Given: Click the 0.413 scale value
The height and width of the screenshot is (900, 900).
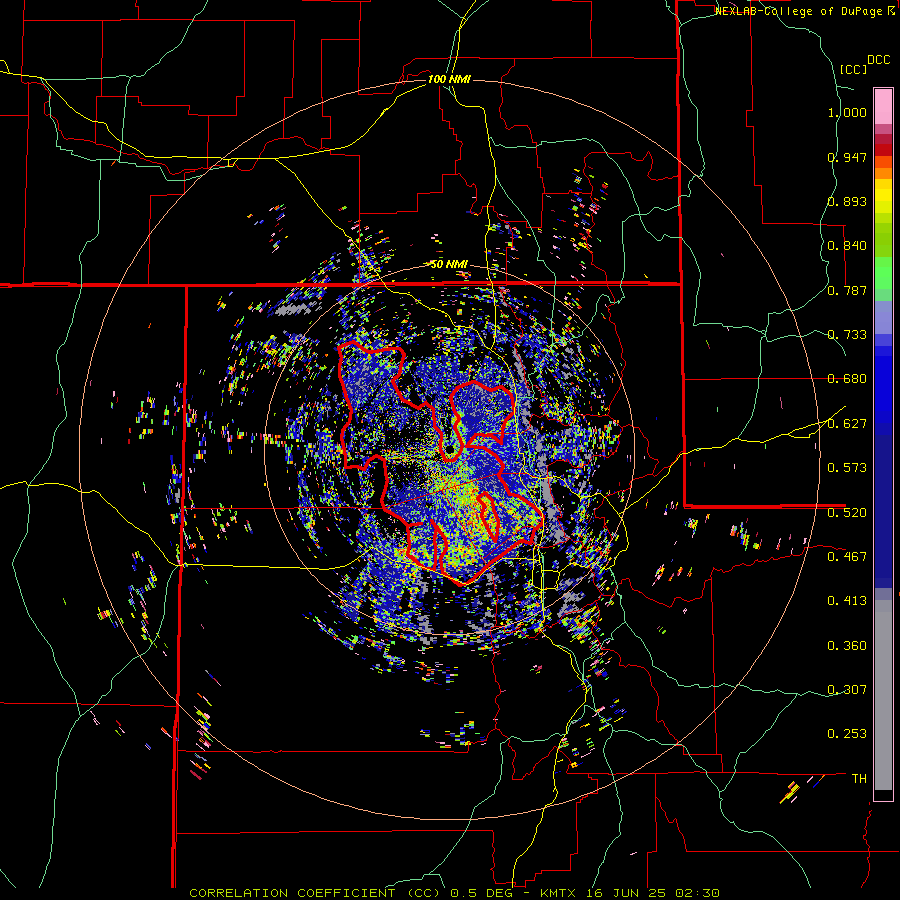Looking at the screenshot, I should (x=847, y=601).
